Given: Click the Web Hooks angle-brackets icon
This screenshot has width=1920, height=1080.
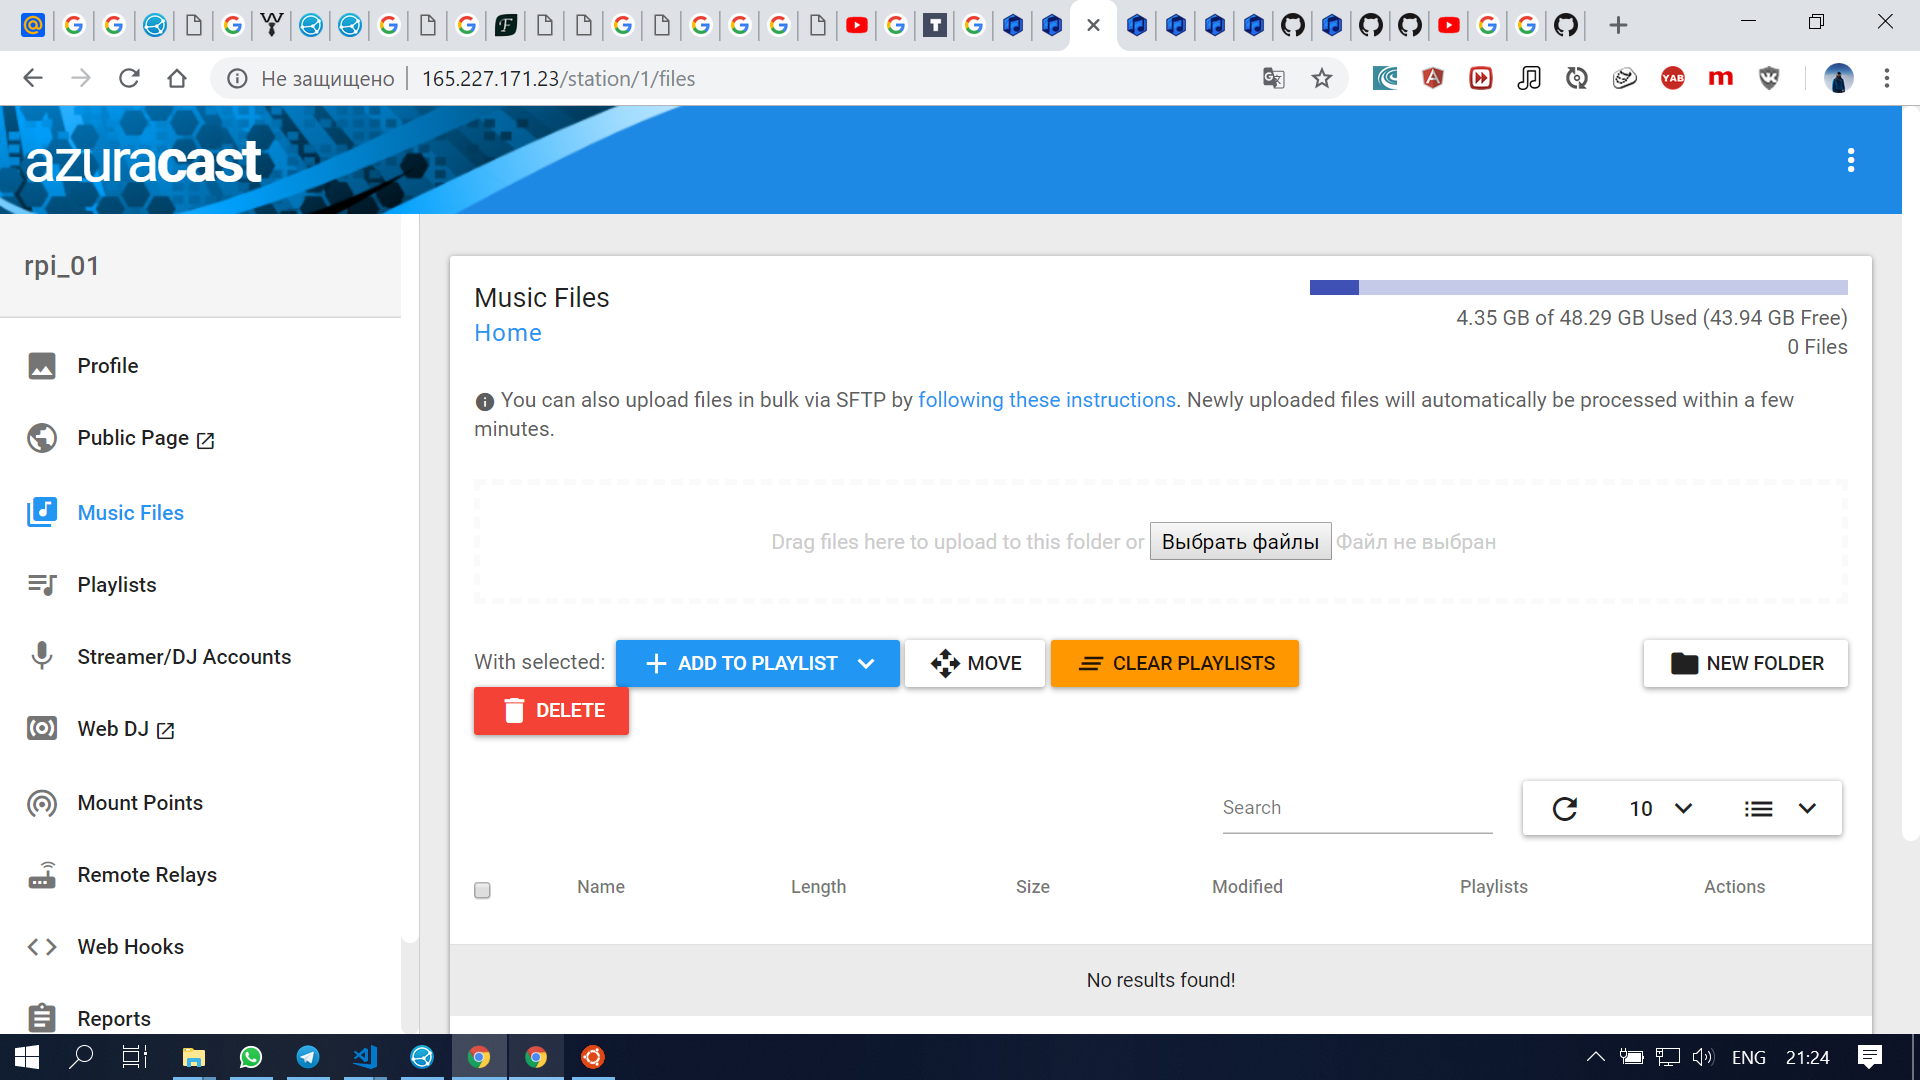Looking at the screenshot, I should (x=42, y=946).
